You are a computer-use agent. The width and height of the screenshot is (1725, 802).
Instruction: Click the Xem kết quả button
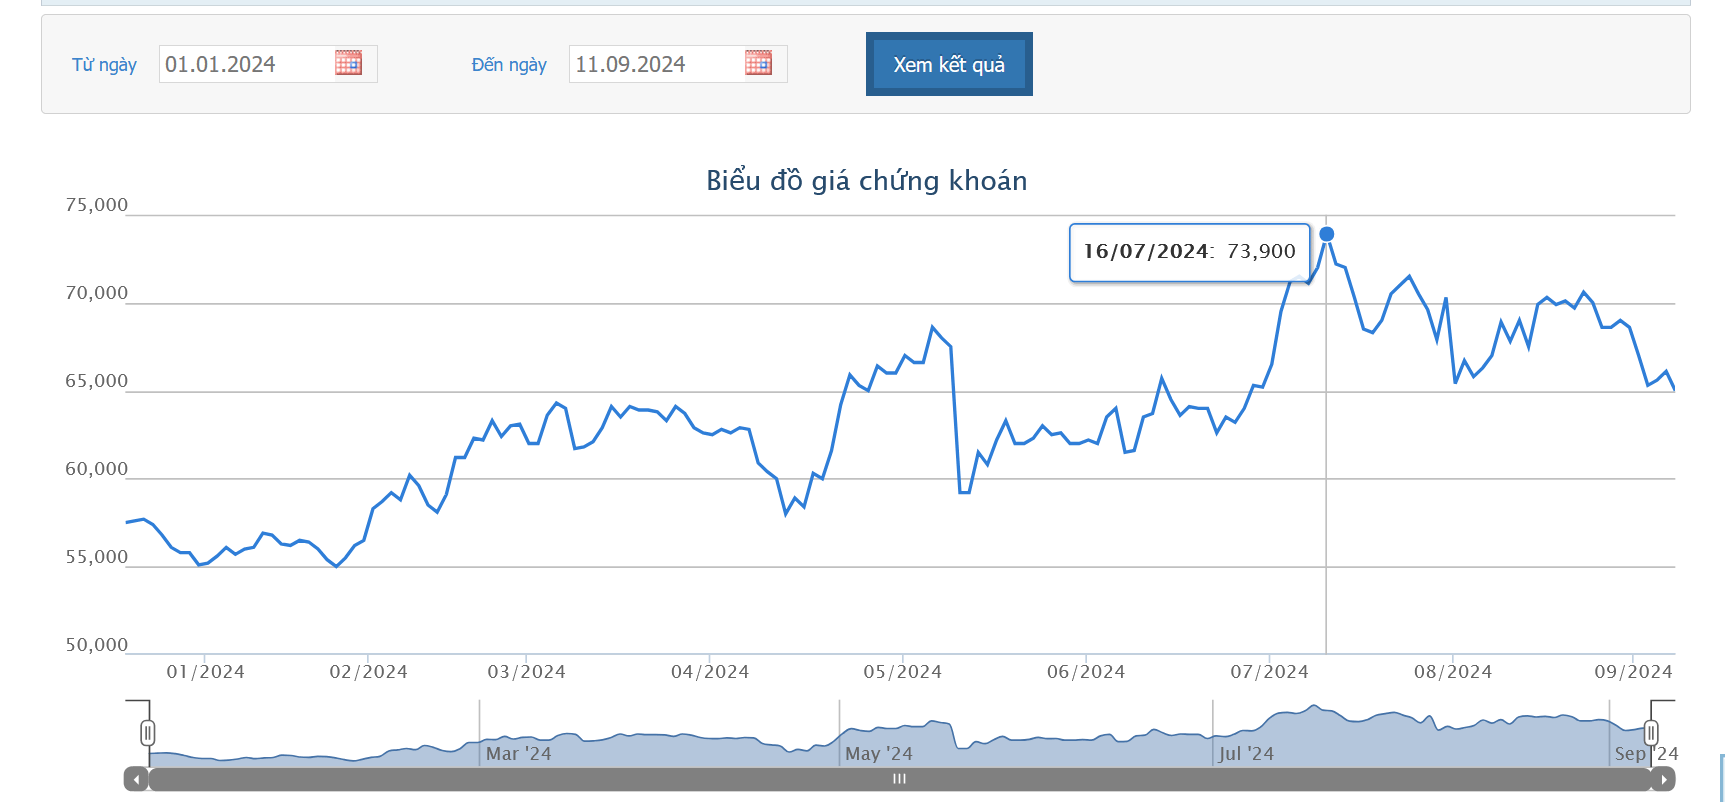click(x=949, y=64)
